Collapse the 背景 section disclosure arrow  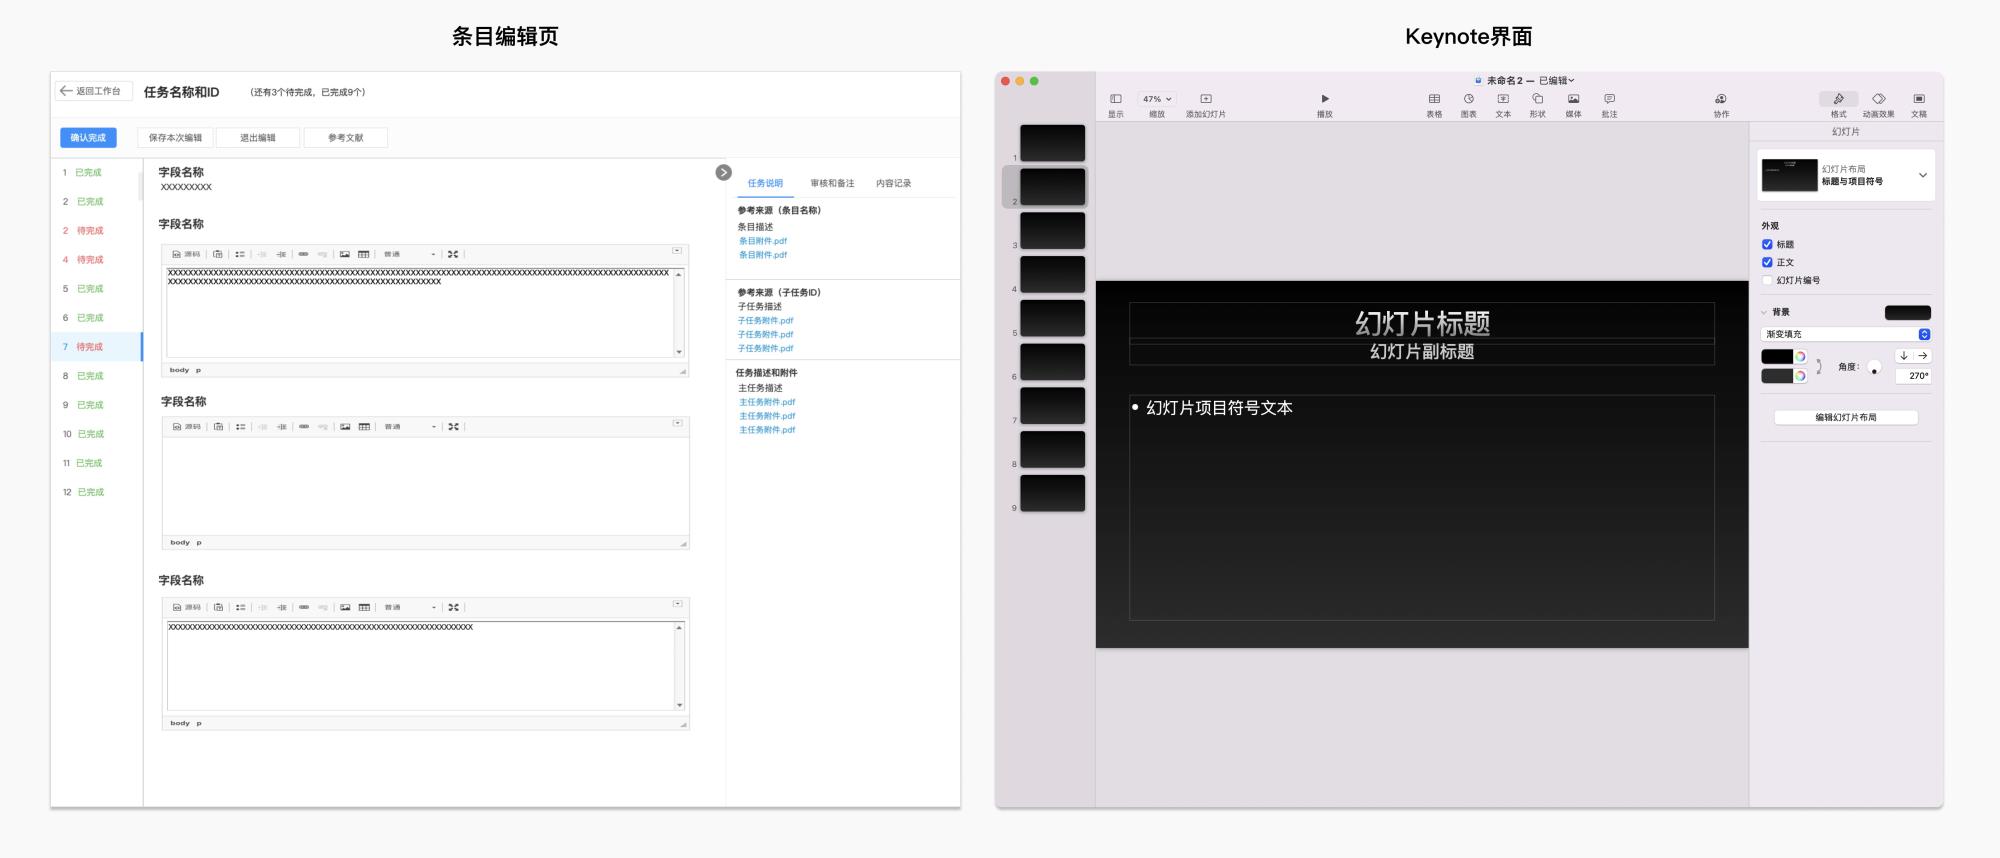[1764, 312]
